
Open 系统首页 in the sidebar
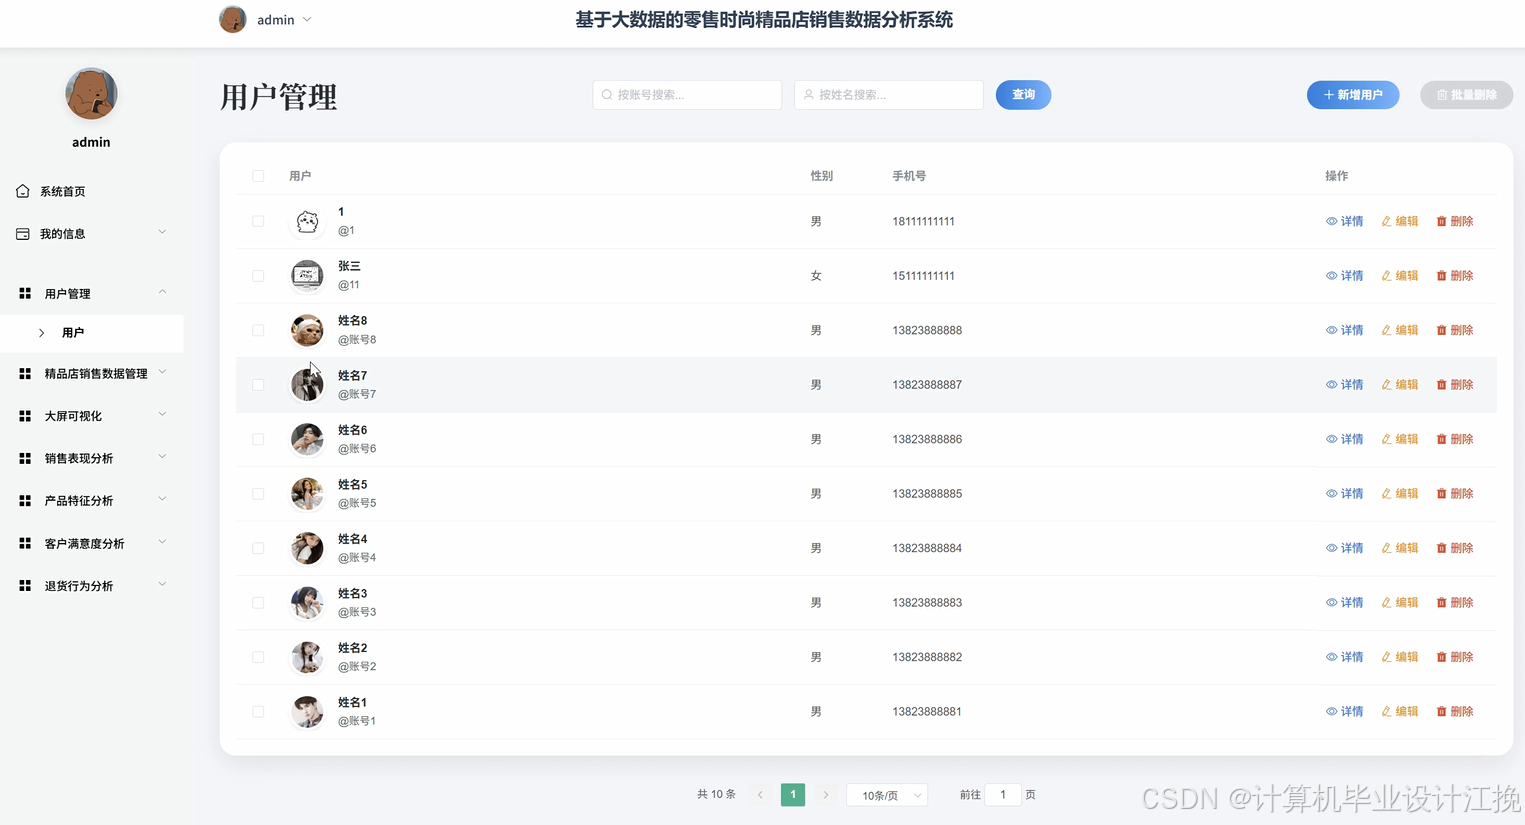63,191
